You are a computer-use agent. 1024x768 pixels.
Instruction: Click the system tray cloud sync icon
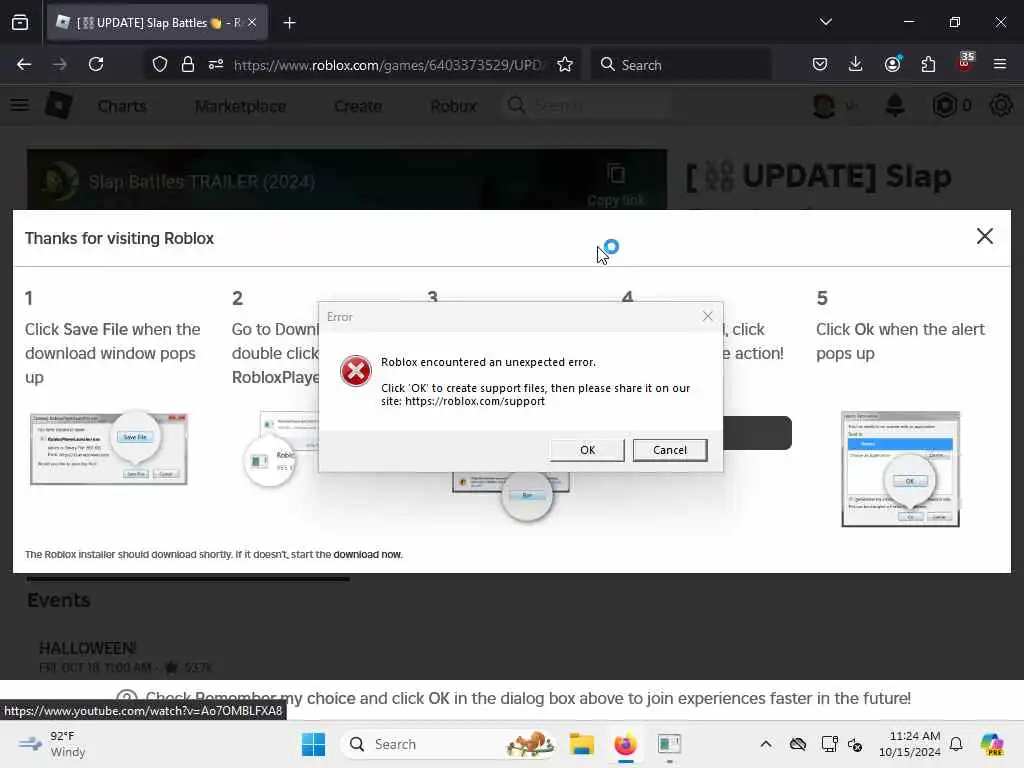(797, 744)
